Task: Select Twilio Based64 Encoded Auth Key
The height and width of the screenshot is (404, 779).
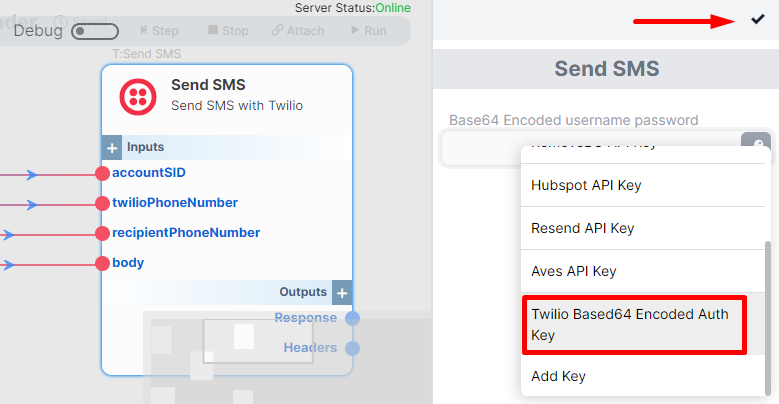Action: pos(634,324)
